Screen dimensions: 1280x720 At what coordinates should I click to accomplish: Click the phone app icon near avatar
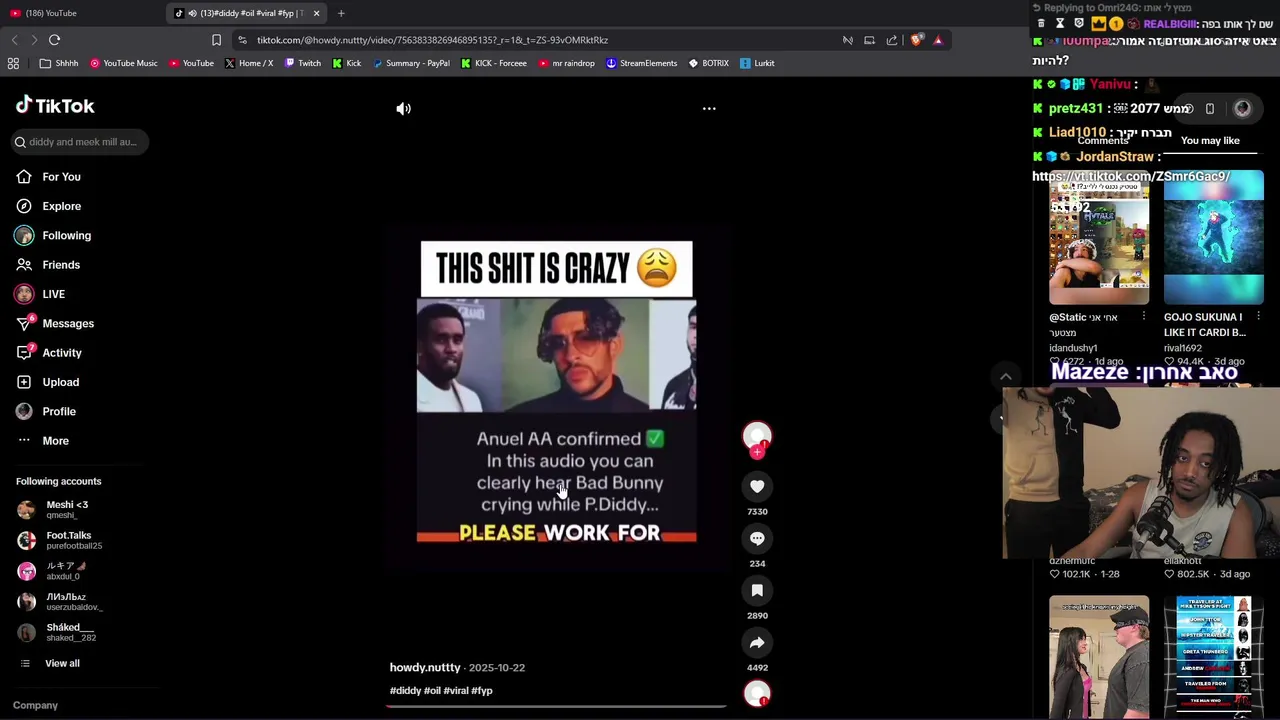pyautogui.click(x=1209, y=108)
